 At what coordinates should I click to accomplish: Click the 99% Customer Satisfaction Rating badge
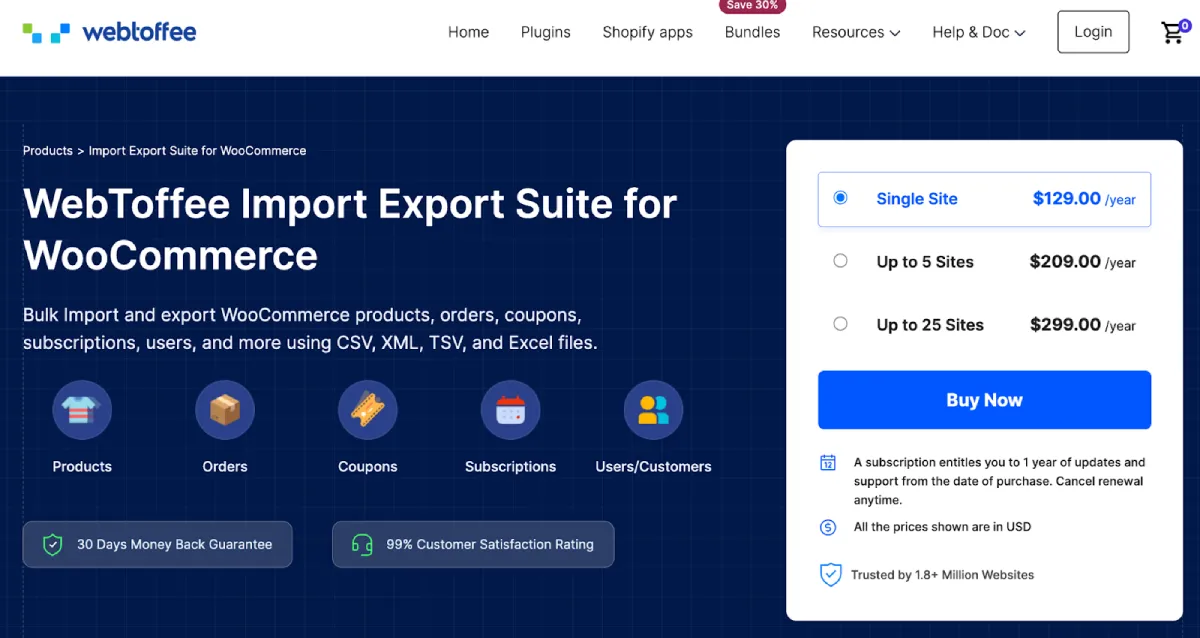[x=473, y=545]
